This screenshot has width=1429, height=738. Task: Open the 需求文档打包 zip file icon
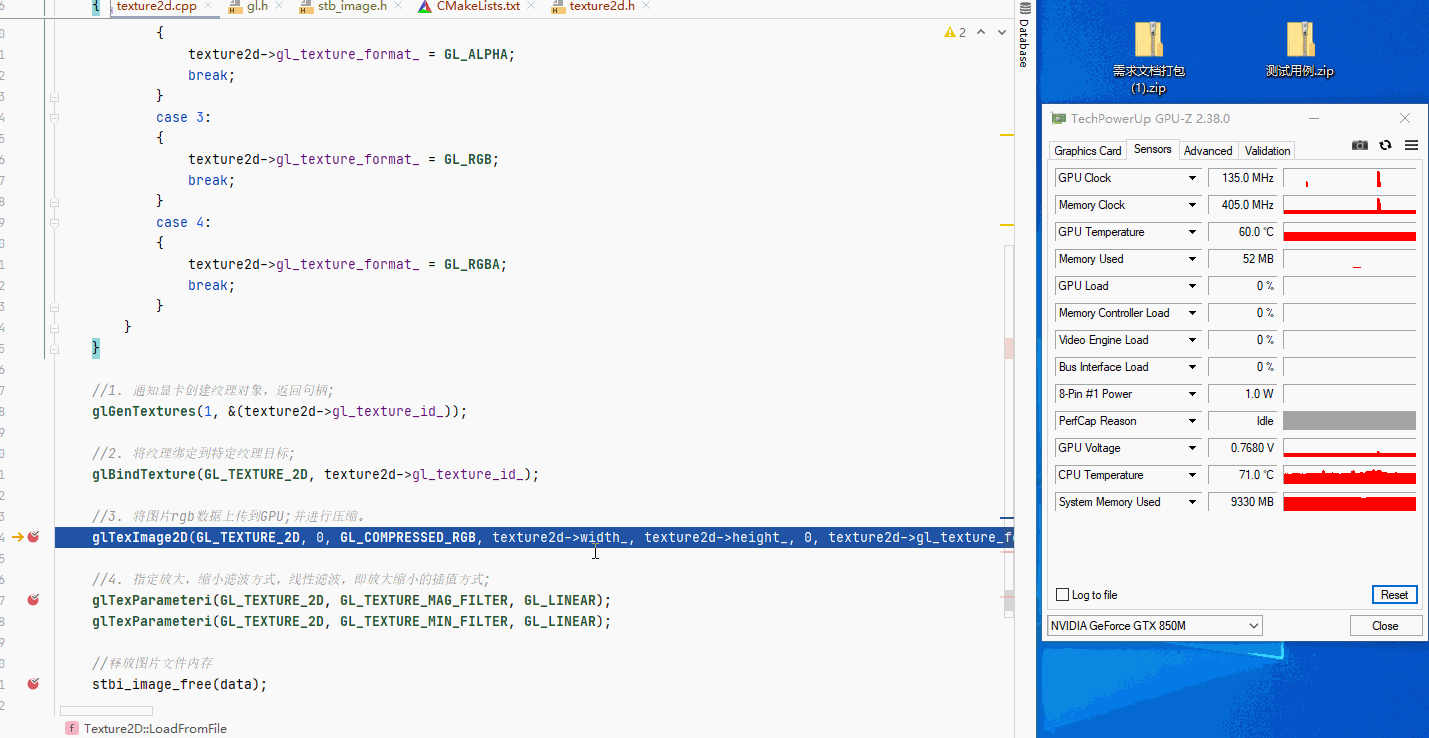point(1148,40)
